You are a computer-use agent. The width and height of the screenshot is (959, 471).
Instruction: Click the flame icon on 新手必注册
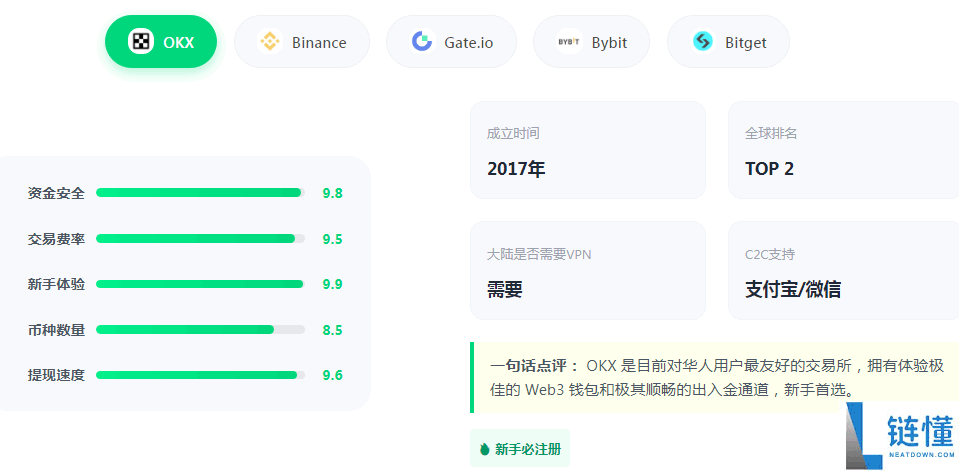(485, 450)
